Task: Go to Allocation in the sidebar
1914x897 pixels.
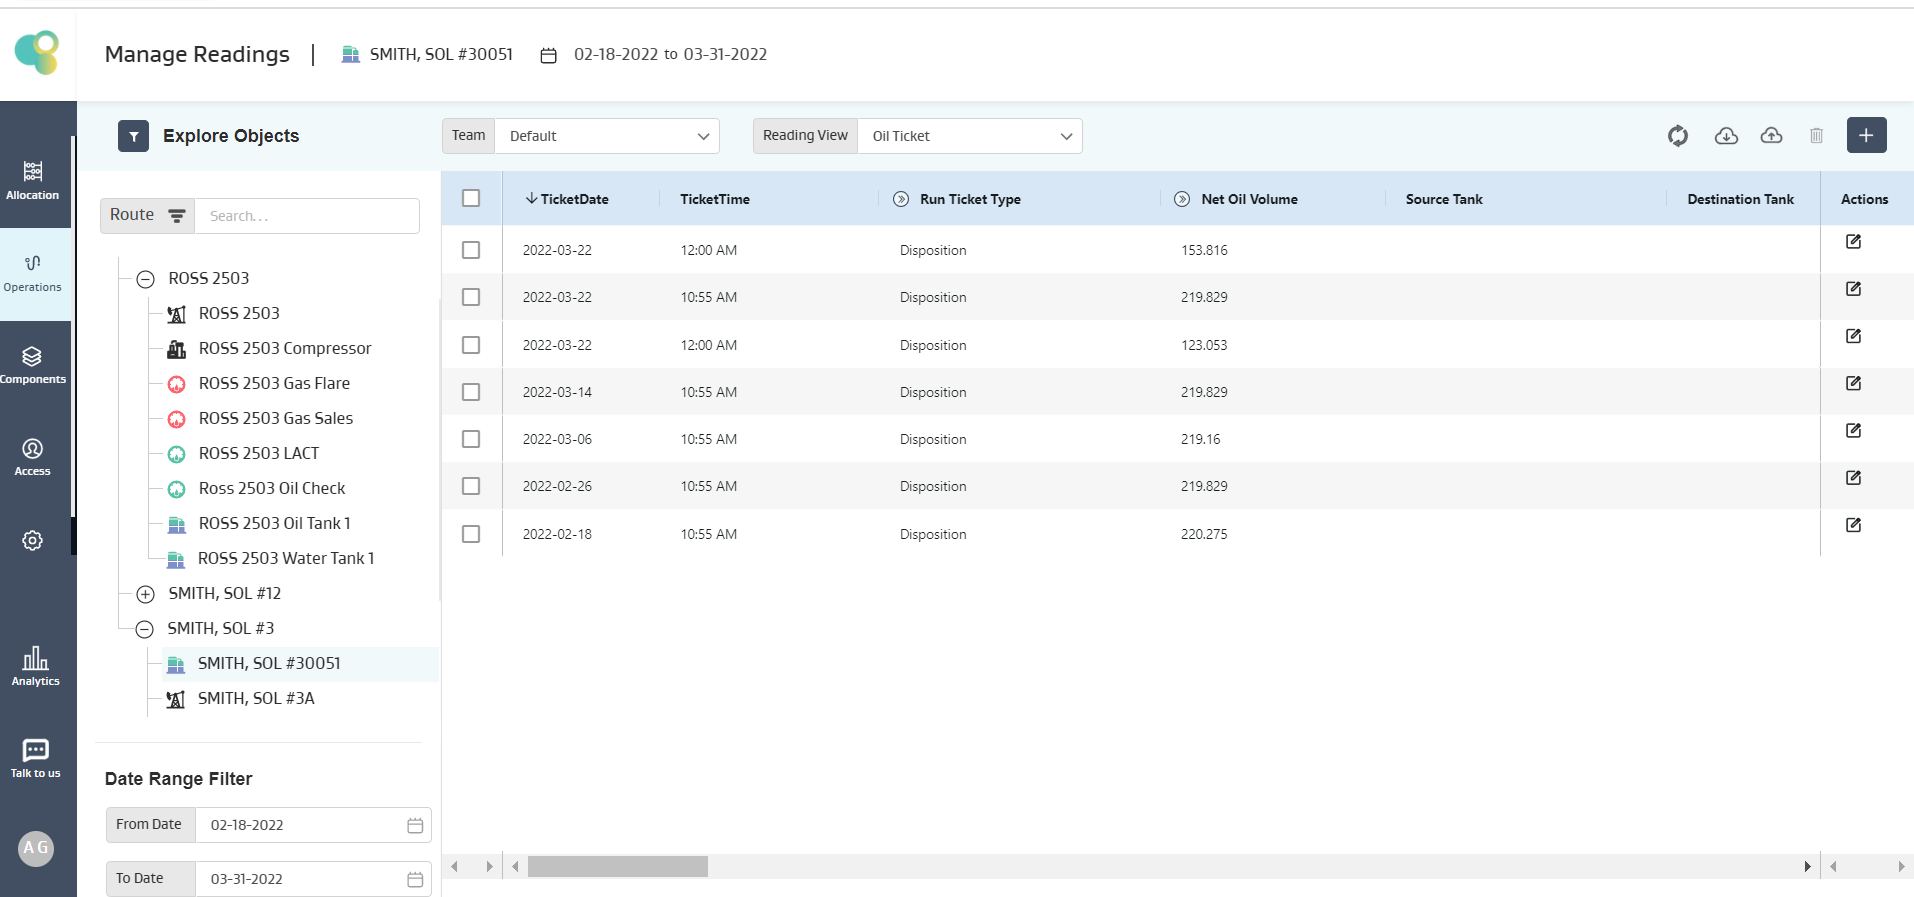Action: point(33,181)
